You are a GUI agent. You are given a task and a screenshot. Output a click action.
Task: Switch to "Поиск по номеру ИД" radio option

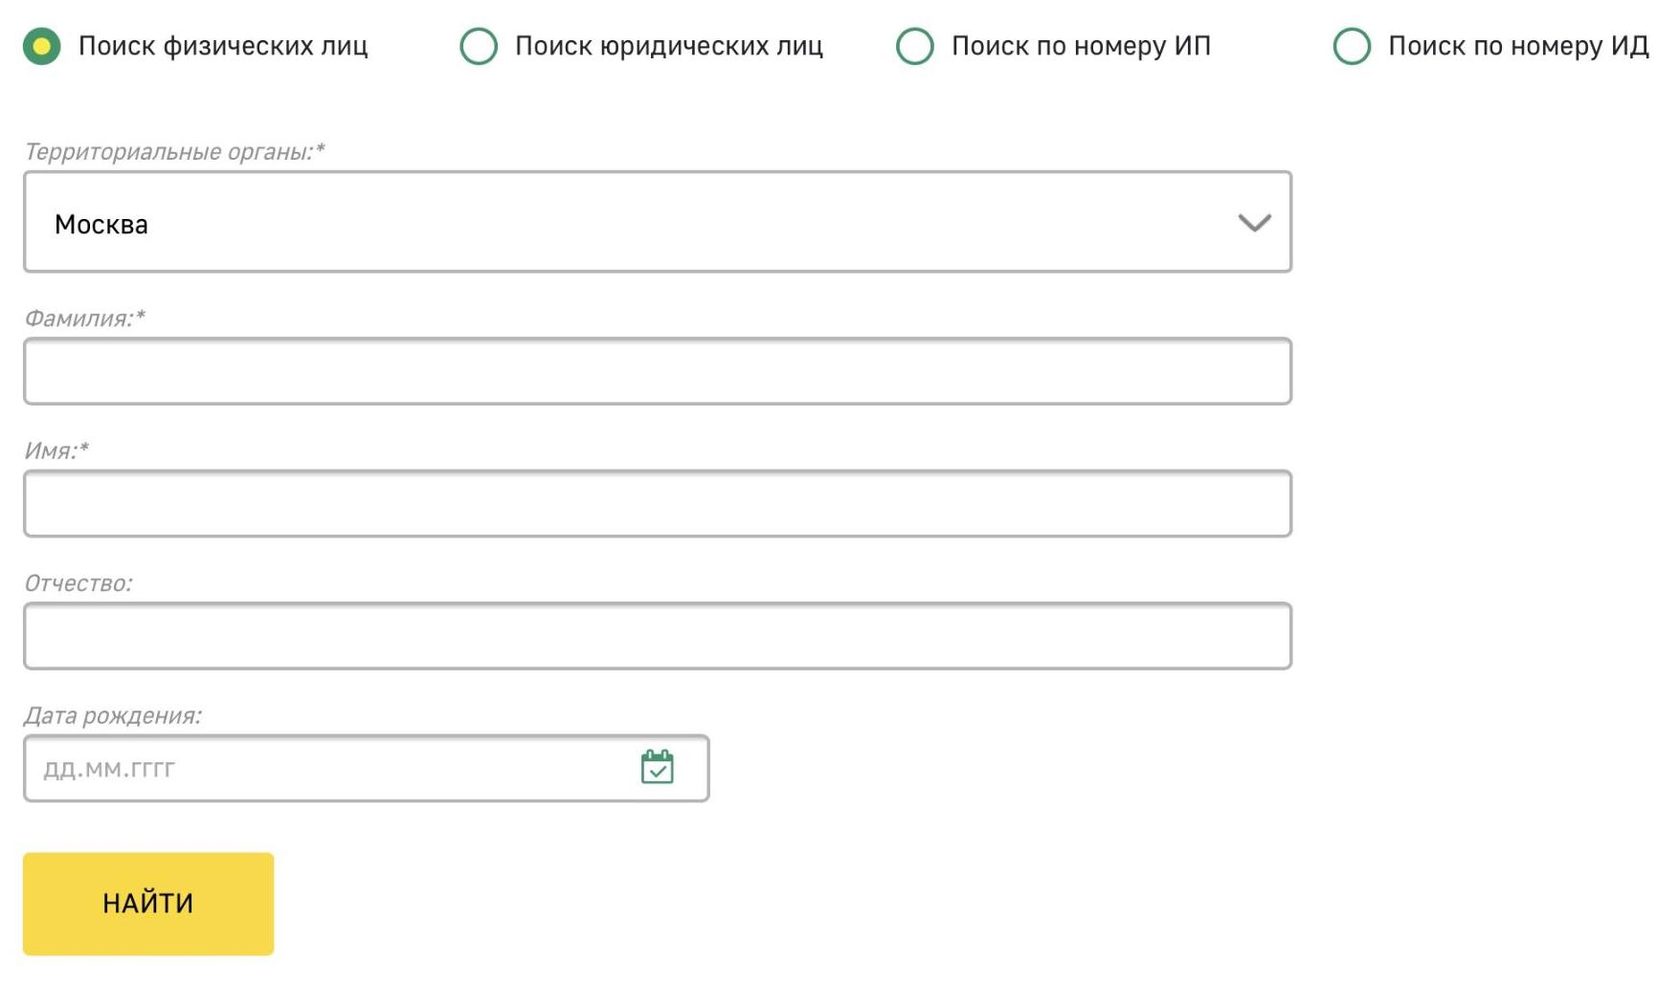click(1351, 46)
